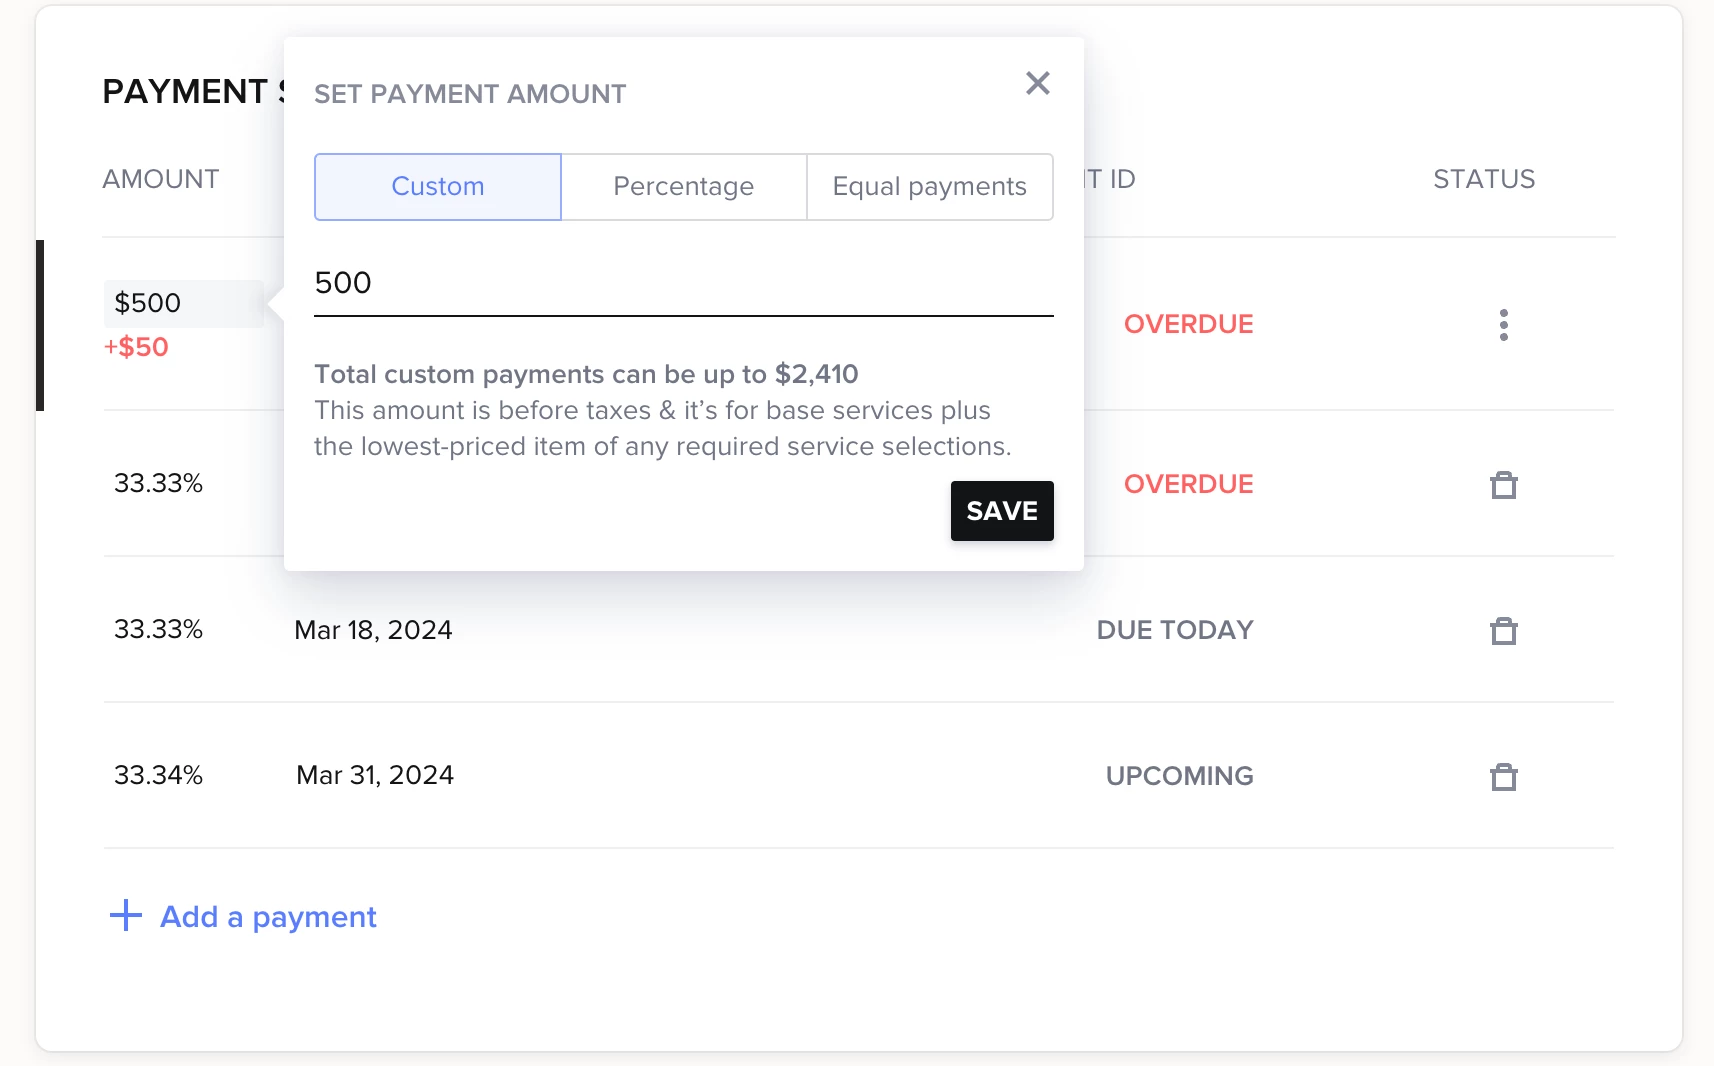Click the AMOUNT column header
The height and width of the screenshot is (1066, 1714).
click(160, 179)
